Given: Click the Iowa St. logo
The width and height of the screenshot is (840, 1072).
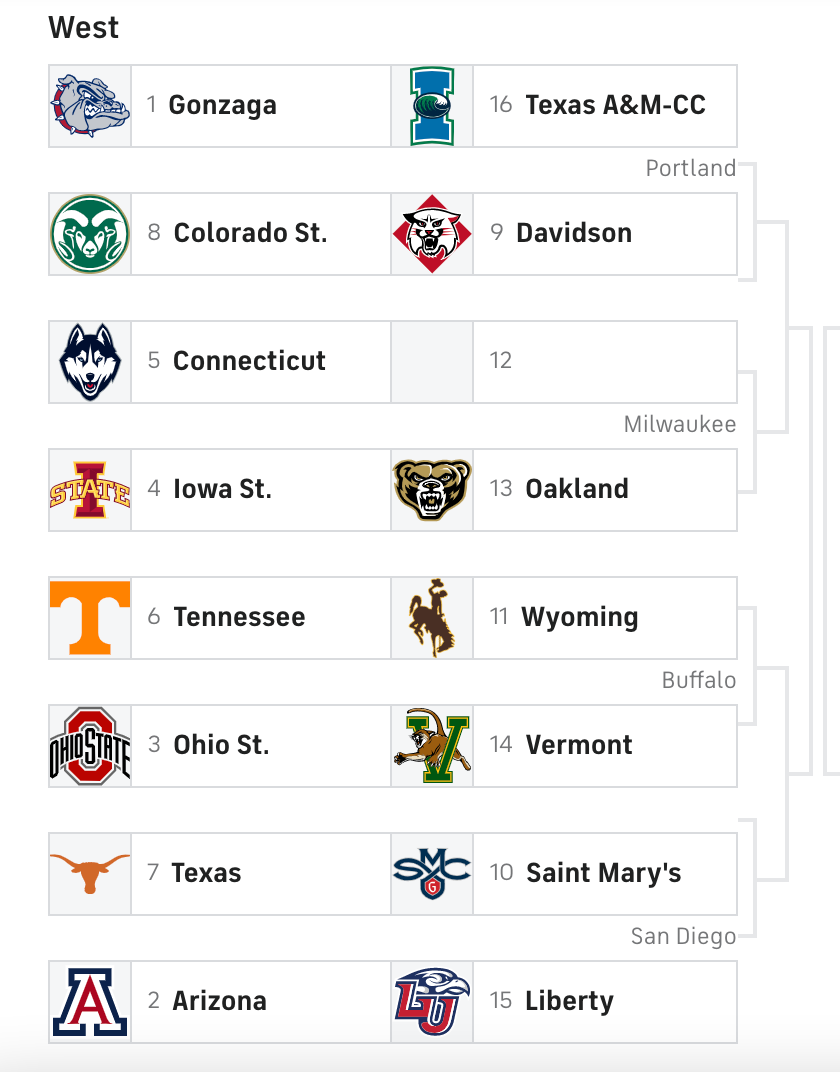Looking at the screenshot, I should point(90,490).
